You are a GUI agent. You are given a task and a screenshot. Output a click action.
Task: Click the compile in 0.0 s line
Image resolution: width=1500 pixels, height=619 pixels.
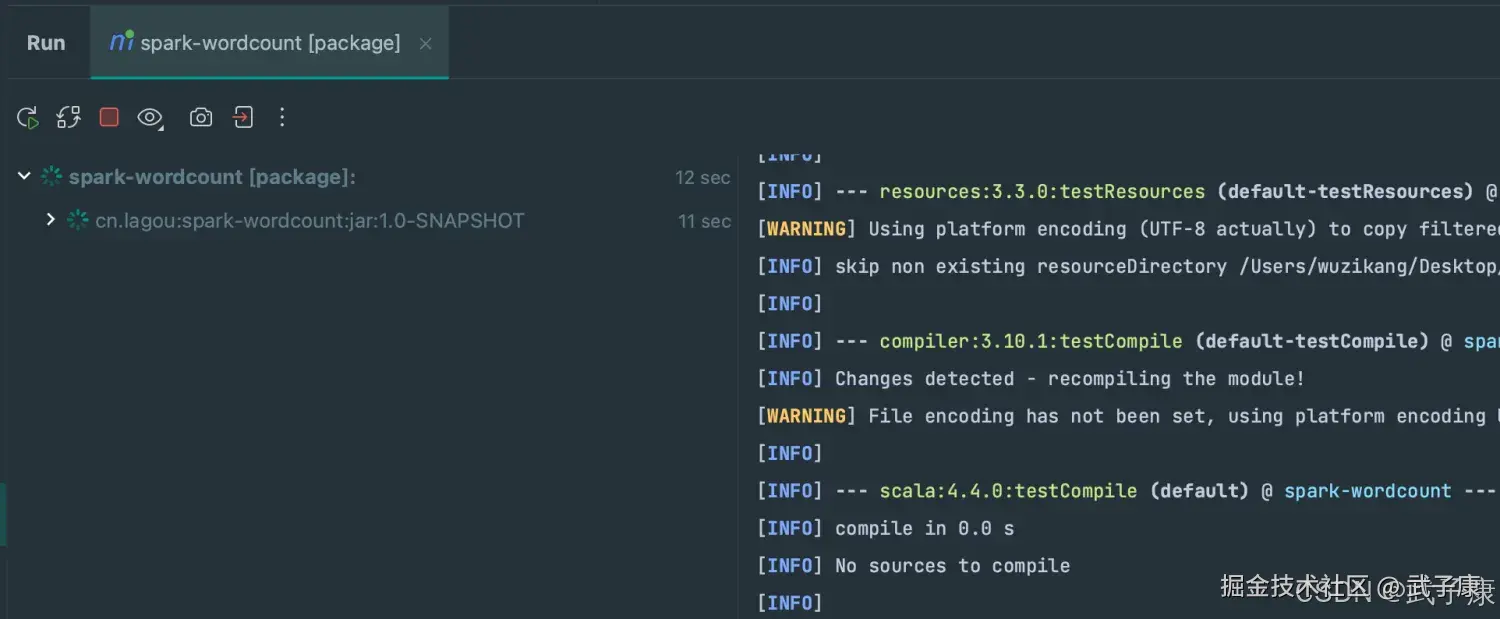pos(886,529)
